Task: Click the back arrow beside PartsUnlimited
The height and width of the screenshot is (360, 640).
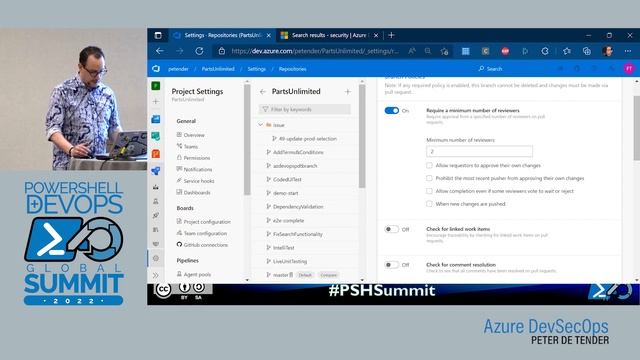Action: [262, 92]
